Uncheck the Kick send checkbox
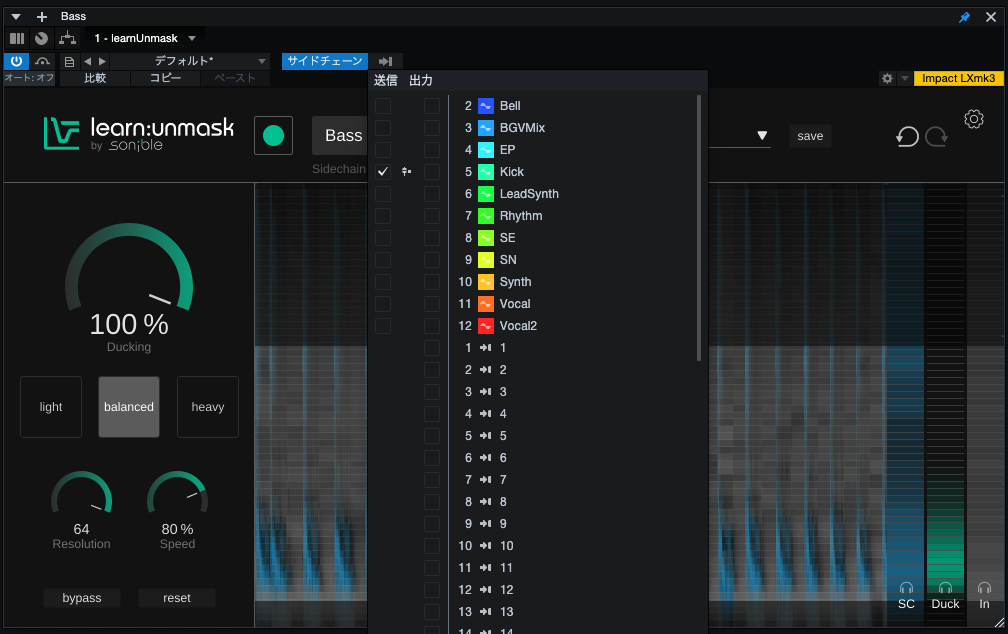This screenshot has width=1008, height=634. 383,172
